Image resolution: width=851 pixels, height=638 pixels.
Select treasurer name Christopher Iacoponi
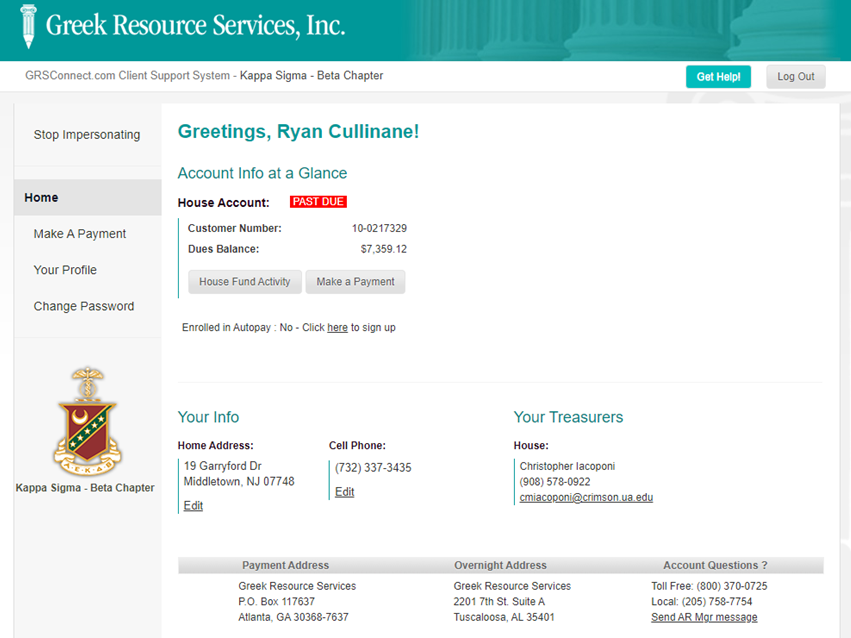tap(567, 466)
